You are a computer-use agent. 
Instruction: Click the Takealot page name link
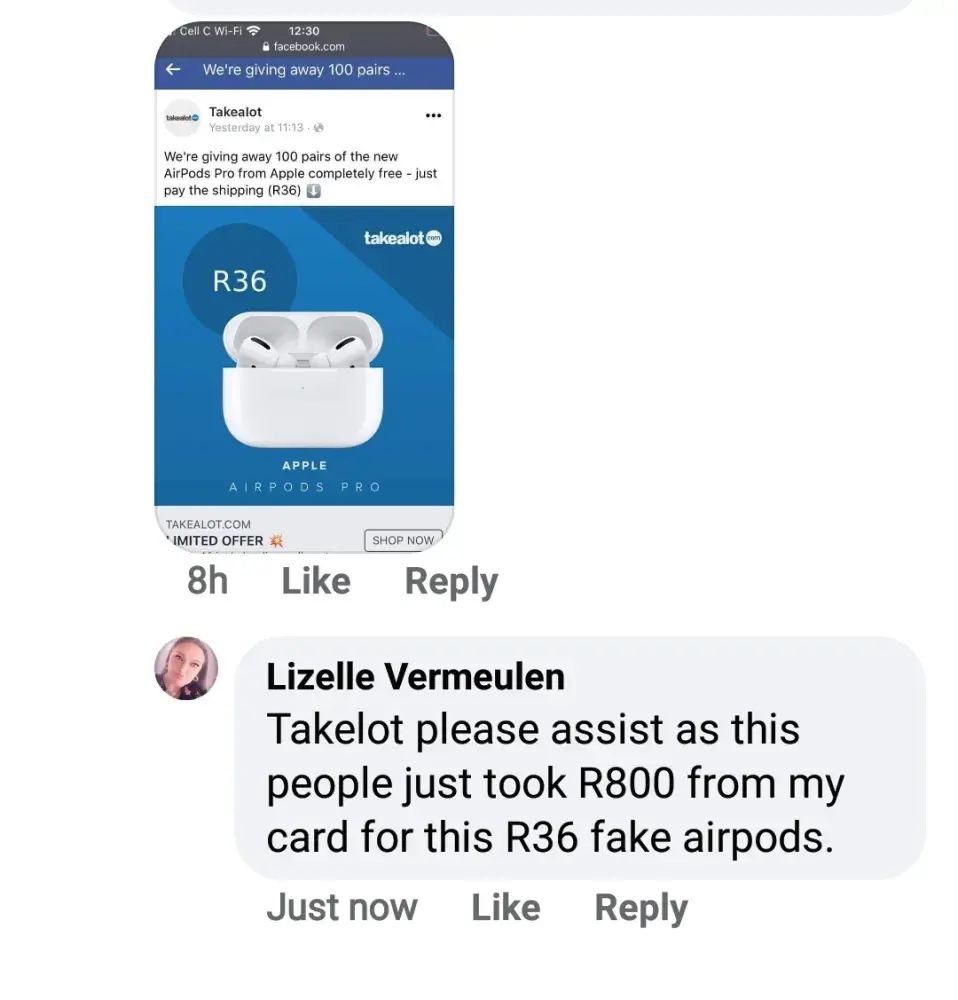pos(235,112)
